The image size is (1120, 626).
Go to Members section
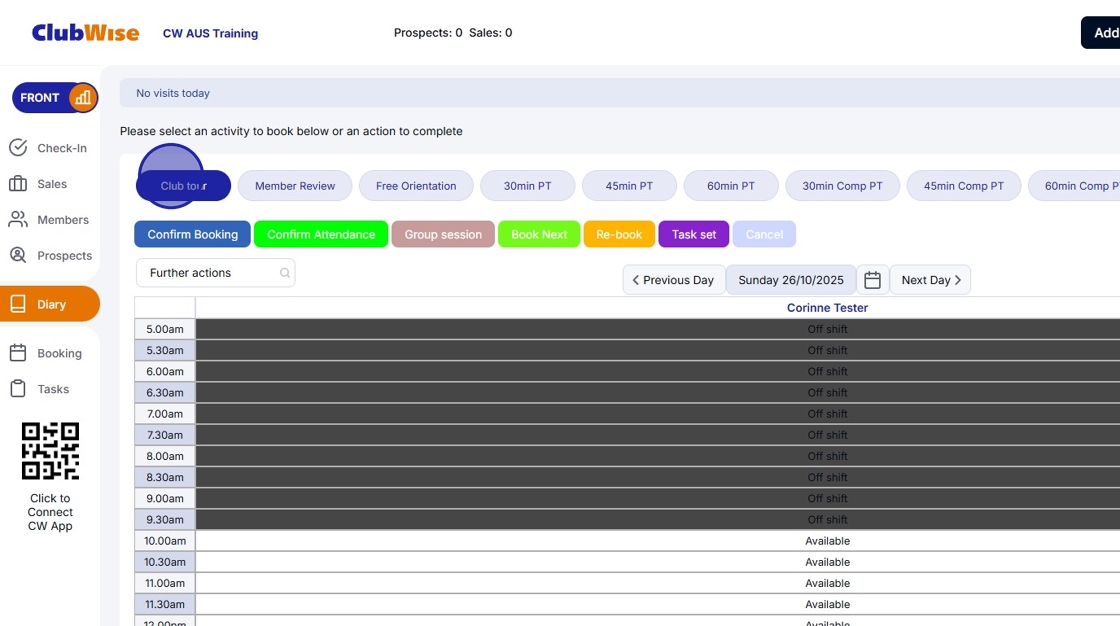coord(49,219)
